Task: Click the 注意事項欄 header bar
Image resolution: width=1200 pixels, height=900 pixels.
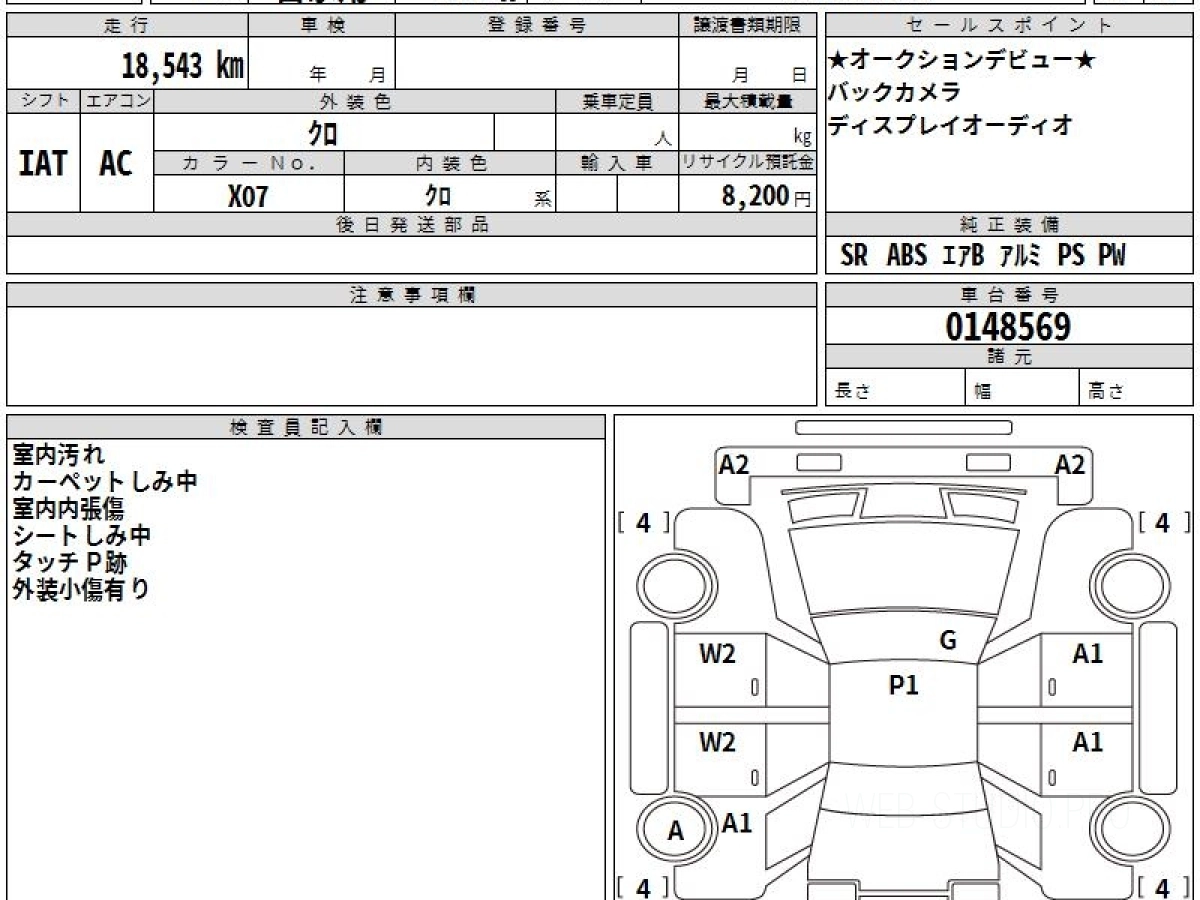Action: tap(412, 295)
